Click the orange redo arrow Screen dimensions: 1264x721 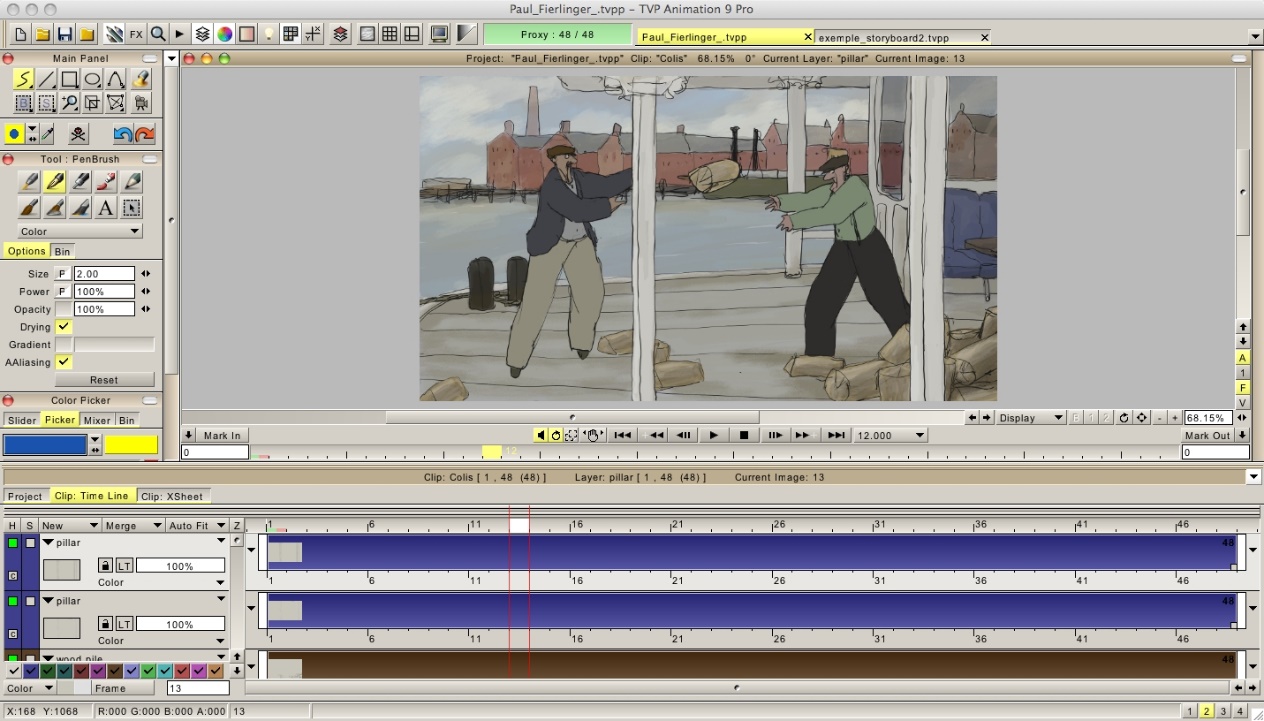tap(145, 134)
